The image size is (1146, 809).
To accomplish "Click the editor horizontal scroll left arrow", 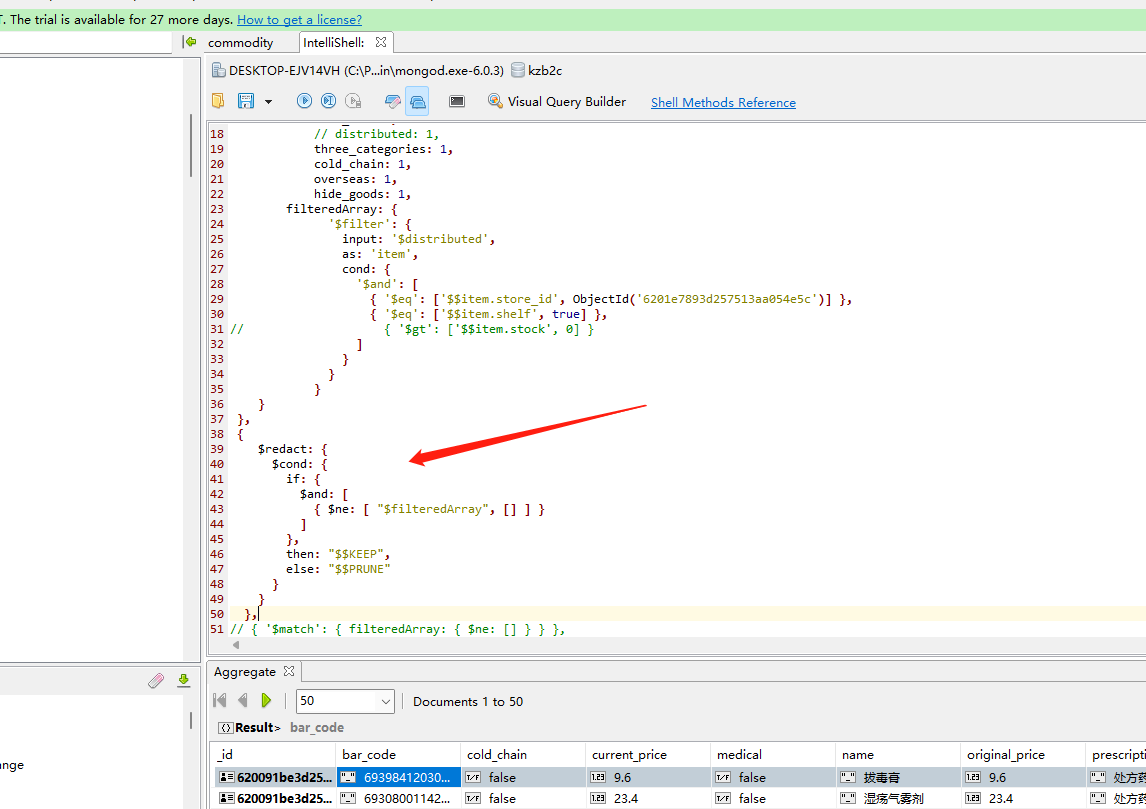I will click(x=236, y=645).
